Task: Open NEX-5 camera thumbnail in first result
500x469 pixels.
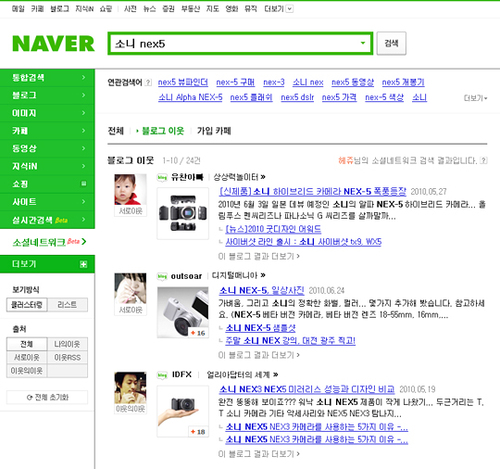Action: (x=183, y=213)
